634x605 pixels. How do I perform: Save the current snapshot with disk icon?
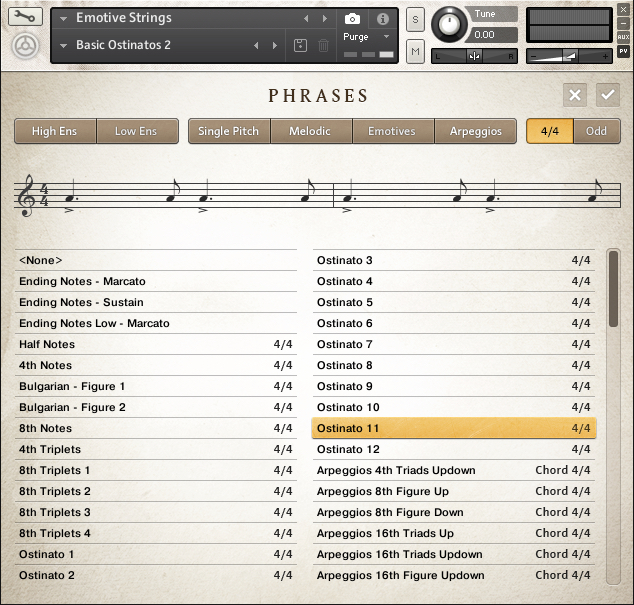[300, 45]
